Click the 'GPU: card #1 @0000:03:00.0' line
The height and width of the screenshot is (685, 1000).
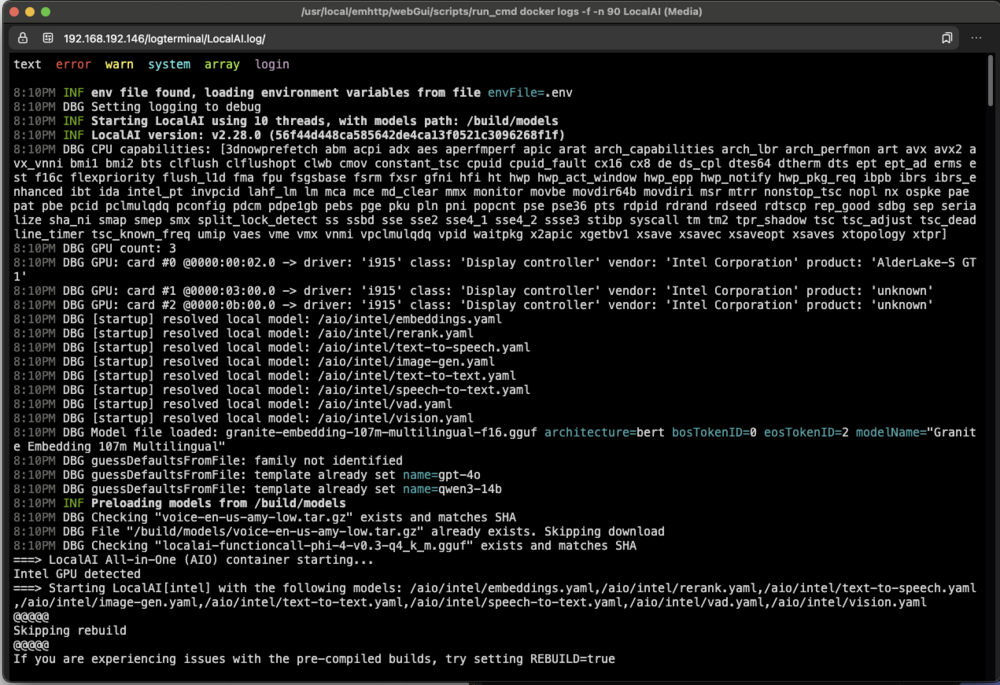click(473, 291)
